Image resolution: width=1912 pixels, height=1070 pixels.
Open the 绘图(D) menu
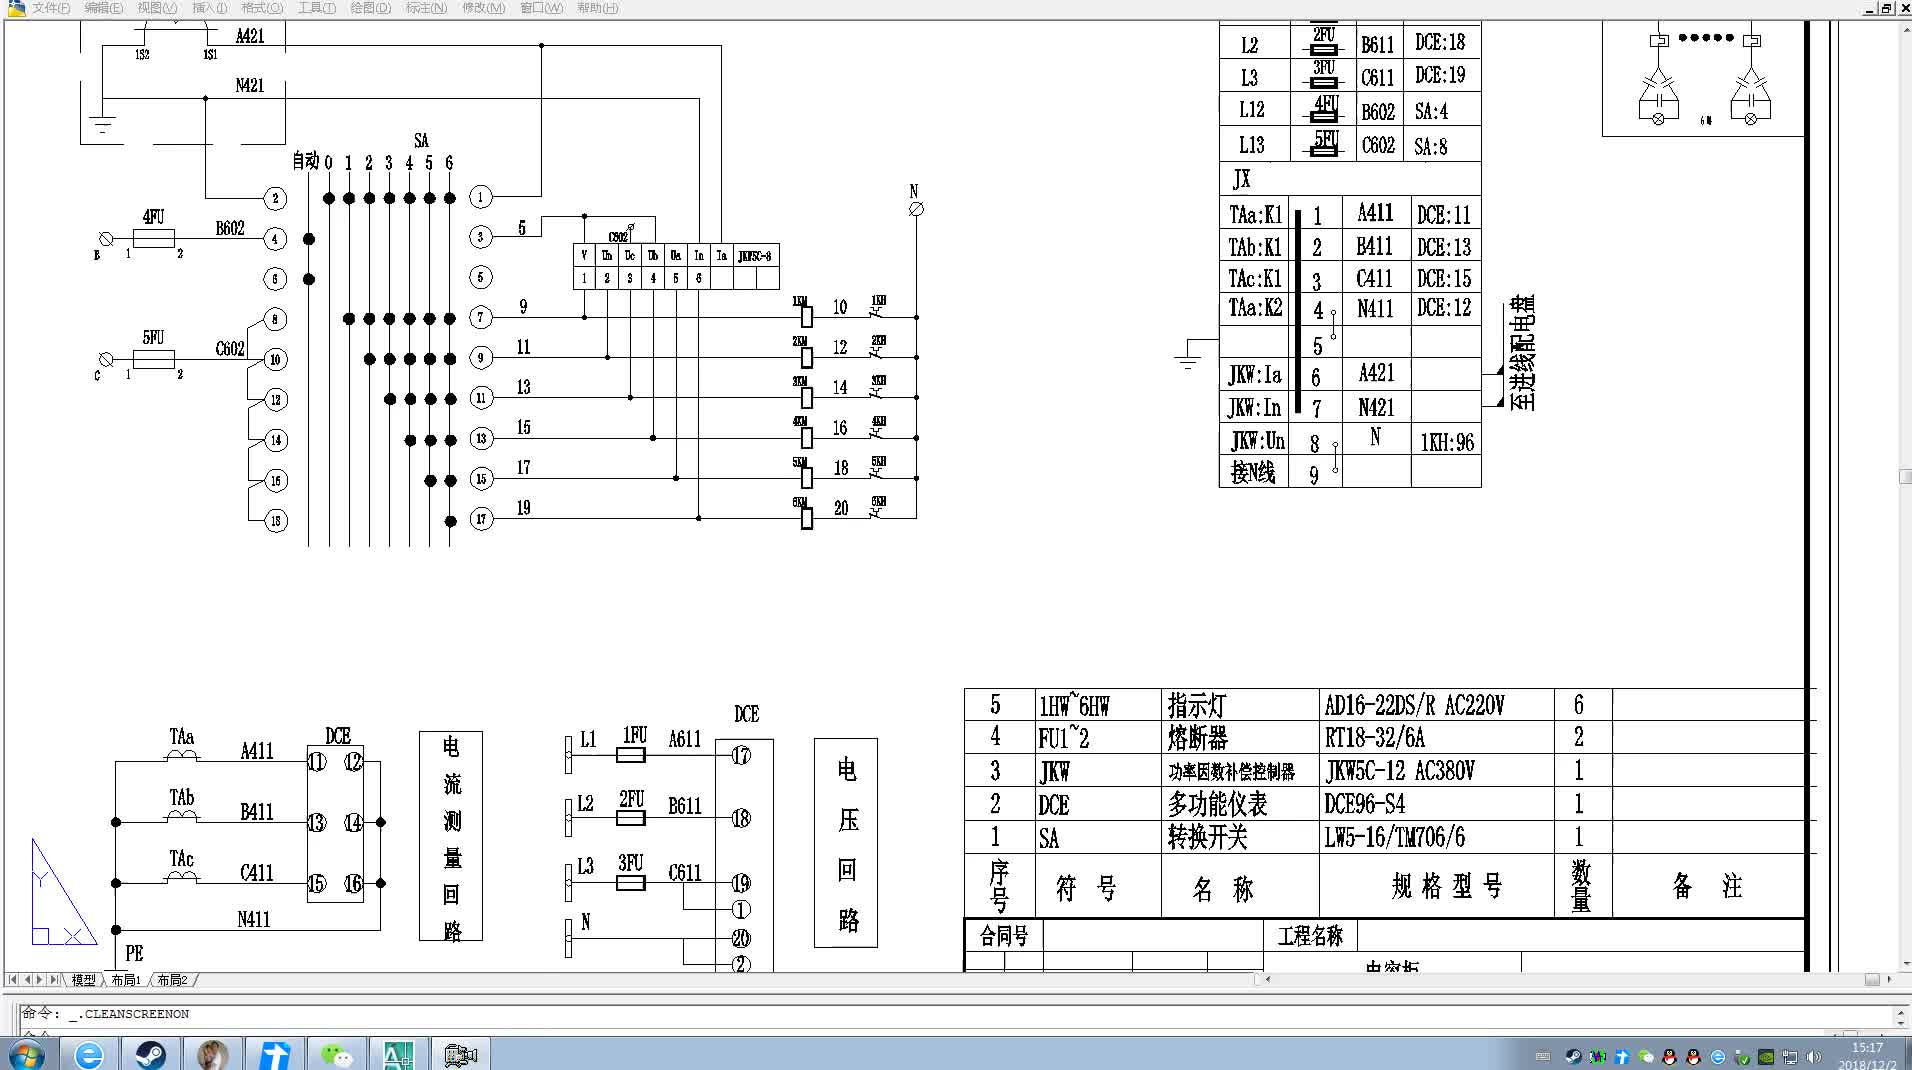click(x=370, y=8)
